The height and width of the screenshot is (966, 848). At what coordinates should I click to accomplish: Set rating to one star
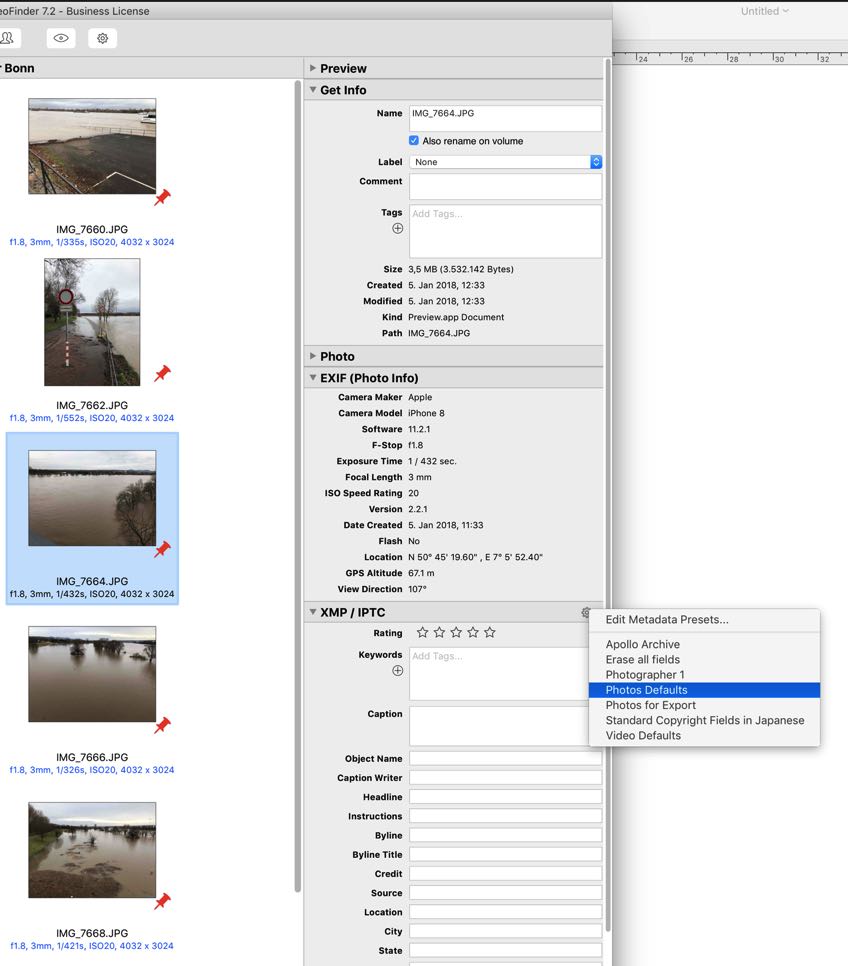(422, 633)
